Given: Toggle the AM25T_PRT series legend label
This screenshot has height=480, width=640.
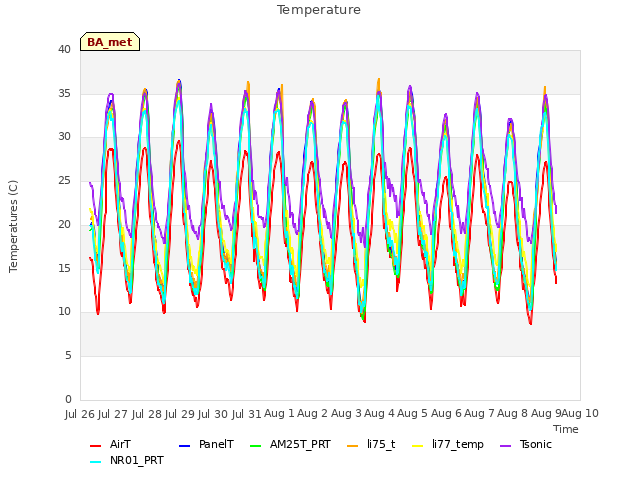Looking at the screenshot, I should coord(300,444).
